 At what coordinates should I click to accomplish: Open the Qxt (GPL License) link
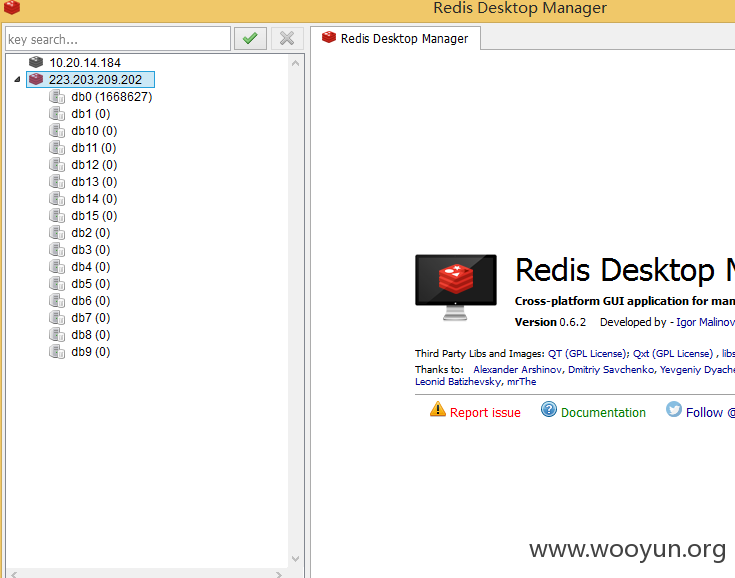[x=673, y=353]
